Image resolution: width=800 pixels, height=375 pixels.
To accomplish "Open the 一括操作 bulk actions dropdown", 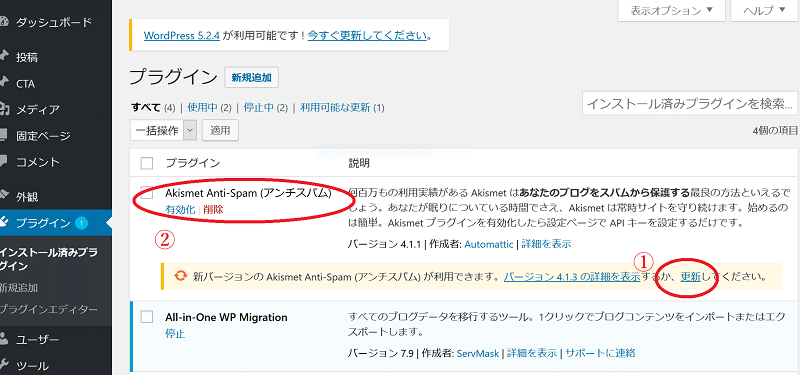I will click(163, 130).
